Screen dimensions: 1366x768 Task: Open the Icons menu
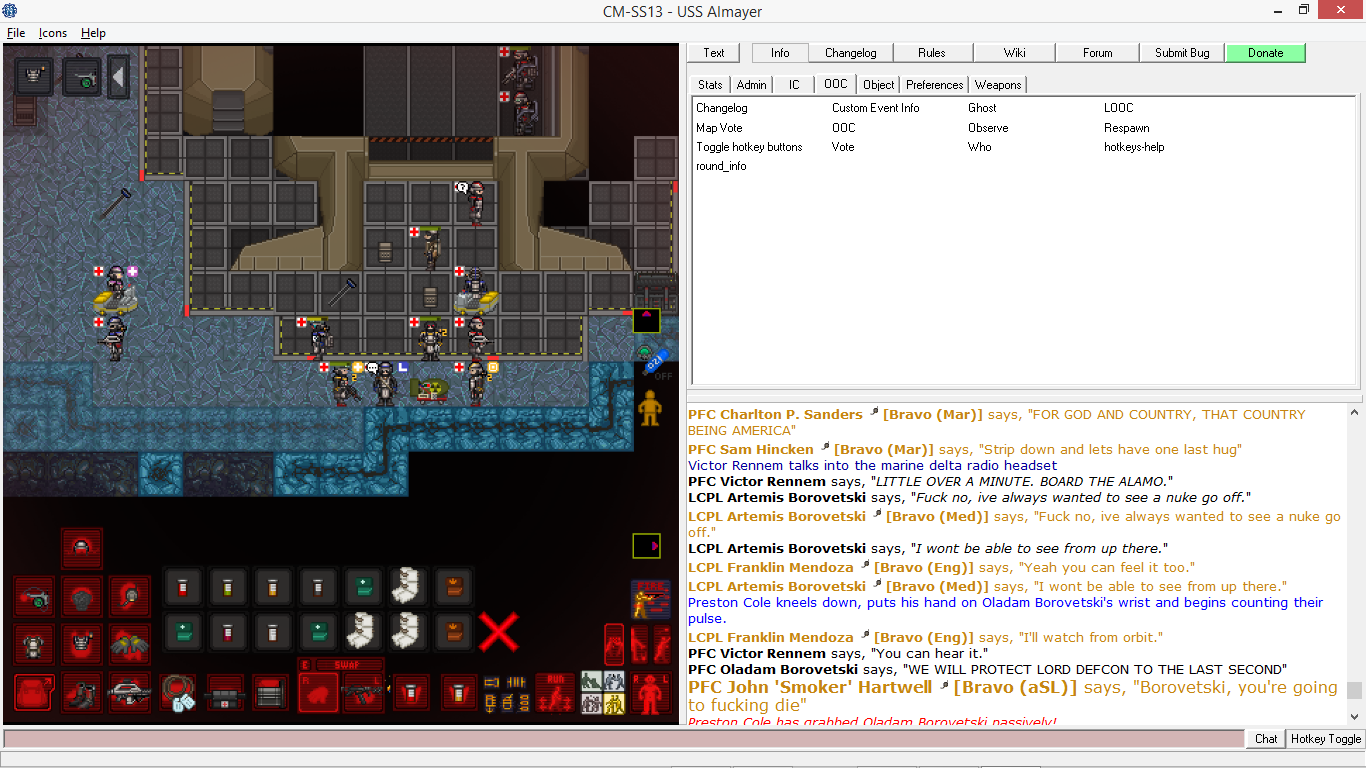53,33
